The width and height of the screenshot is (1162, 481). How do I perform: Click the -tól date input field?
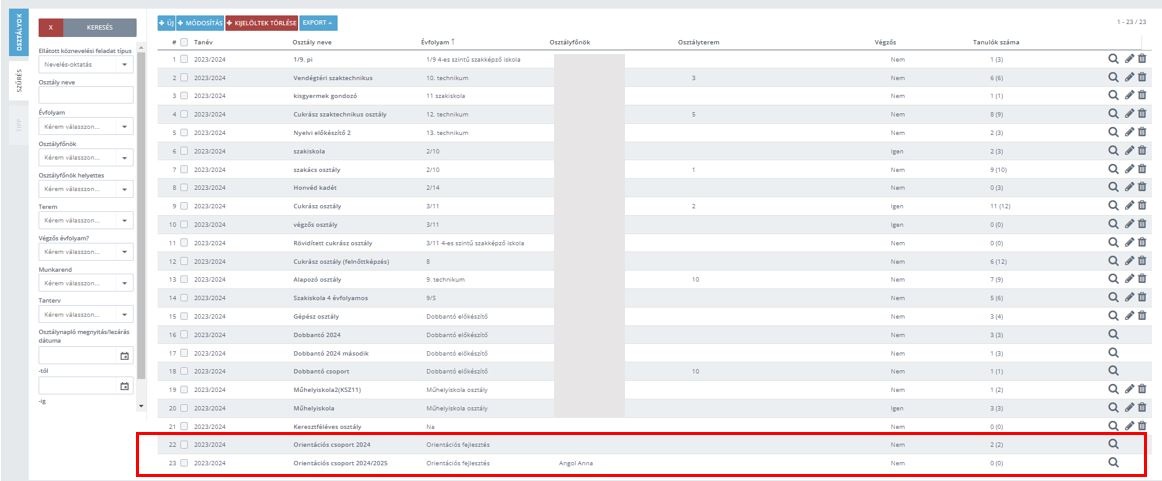(x=86, y=356)
